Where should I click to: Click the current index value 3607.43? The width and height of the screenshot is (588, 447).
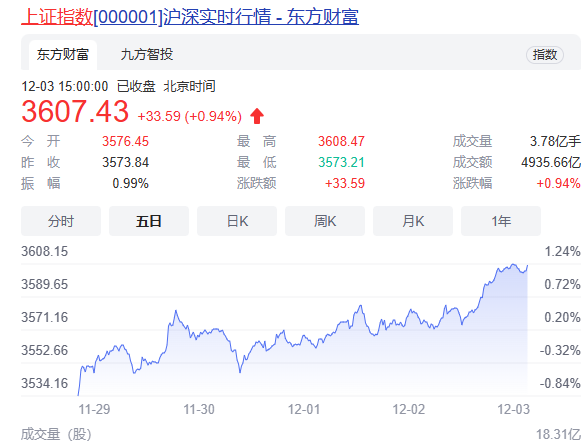75,111
